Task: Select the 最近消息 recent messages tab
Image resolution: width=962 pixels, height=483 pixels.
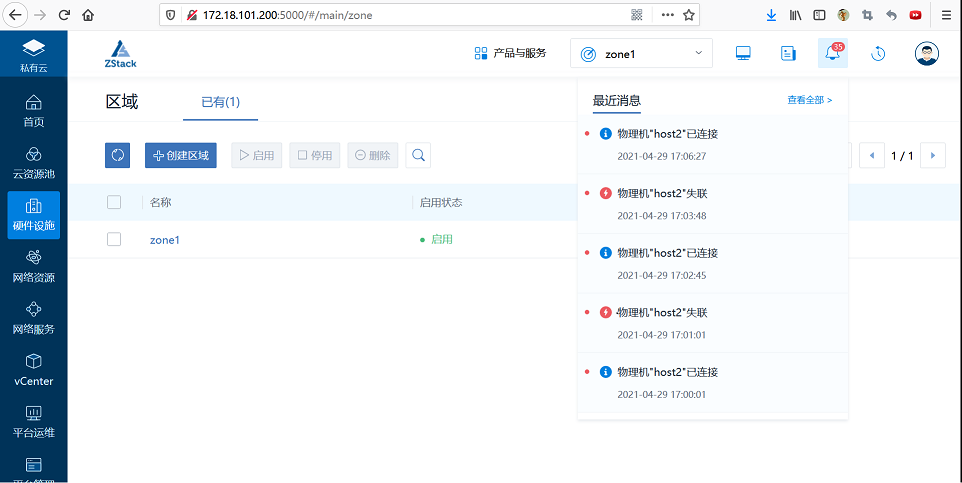Action: [617, 101]
